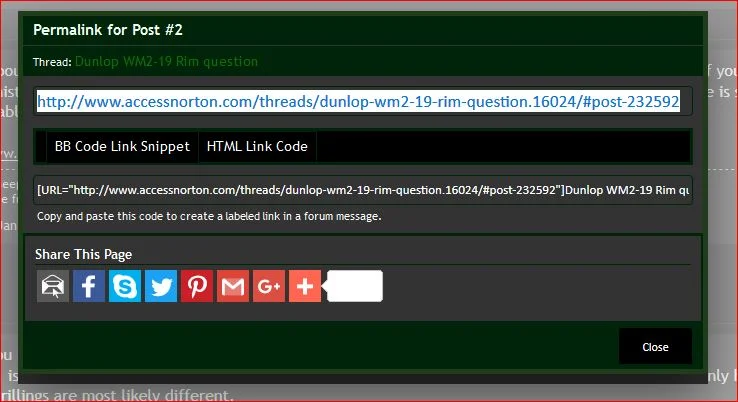Send the link using the Gmail icon

[x=233, y=286]
